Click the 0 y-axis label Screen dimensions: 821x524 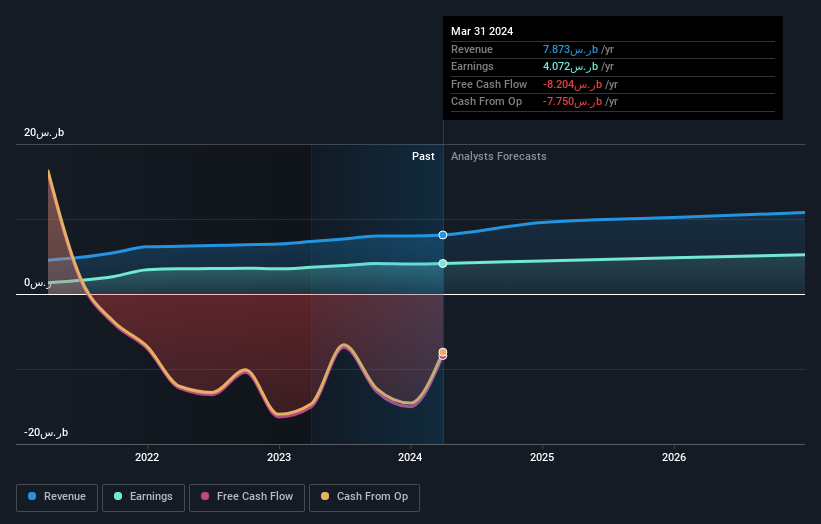click(38, 283)
